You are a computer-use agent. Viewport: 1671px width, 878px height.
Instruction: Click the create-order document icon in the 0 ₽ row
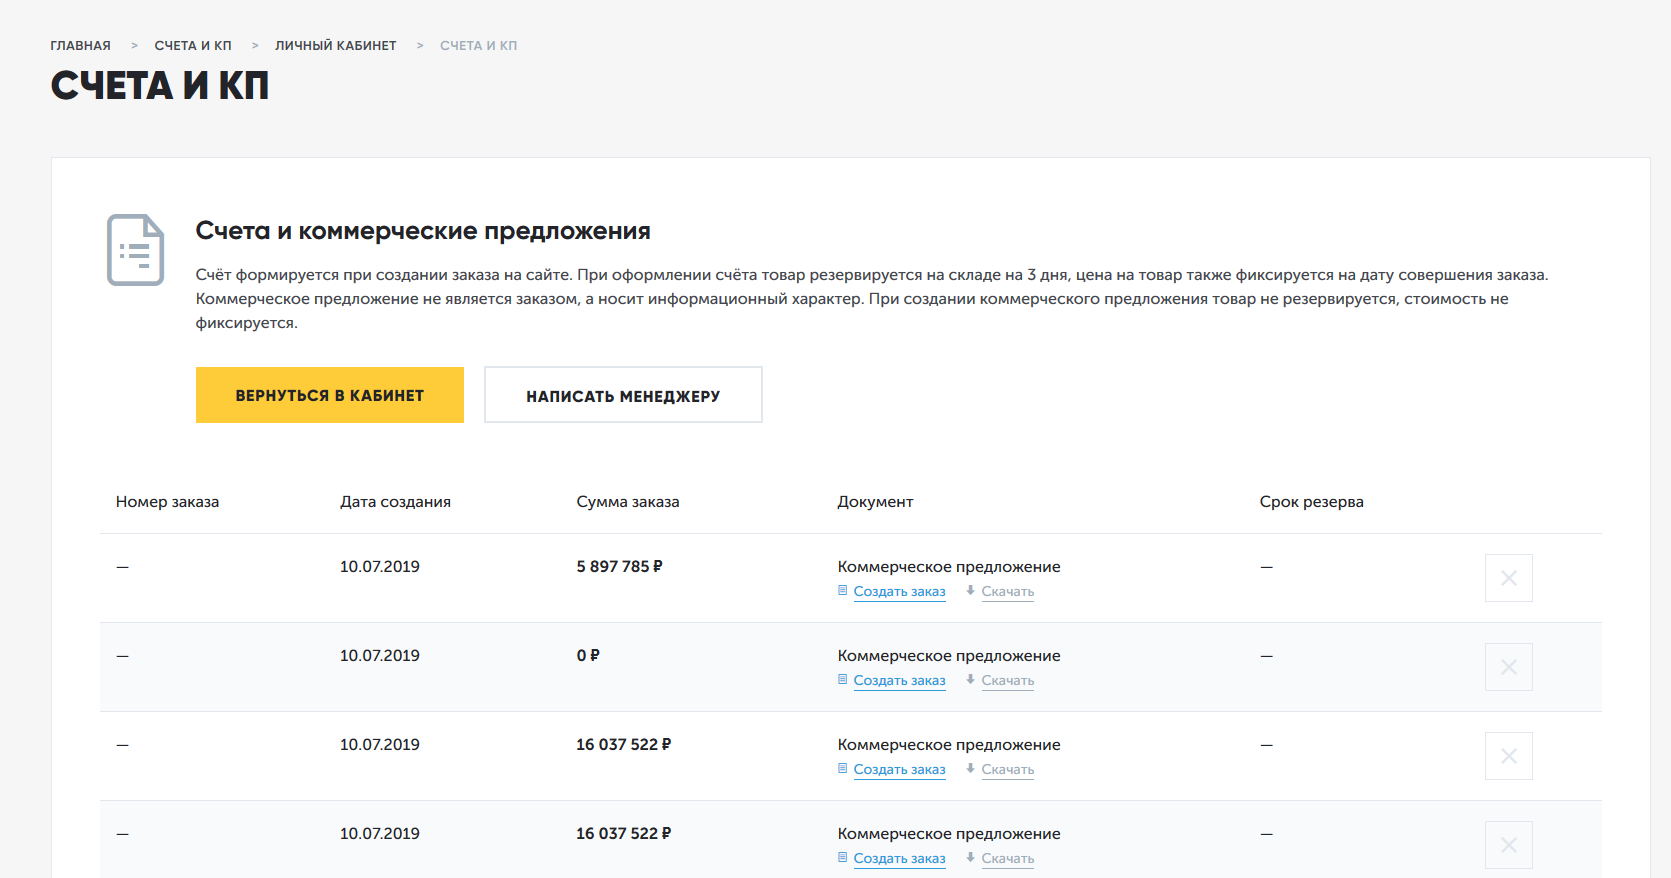(x=843, y=680)
